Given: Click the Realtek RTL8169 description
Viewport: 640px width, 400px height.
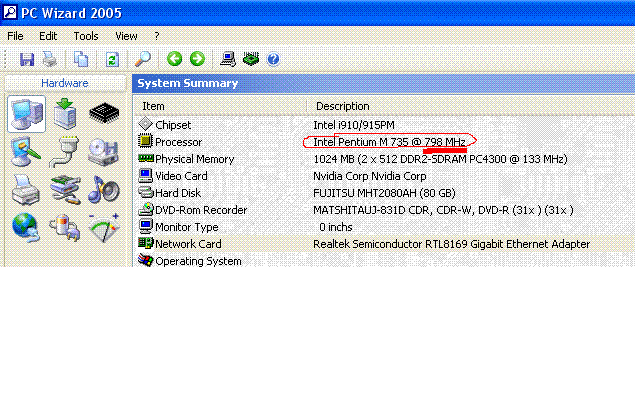Looking at the screenshot, I should click(451, 244).
